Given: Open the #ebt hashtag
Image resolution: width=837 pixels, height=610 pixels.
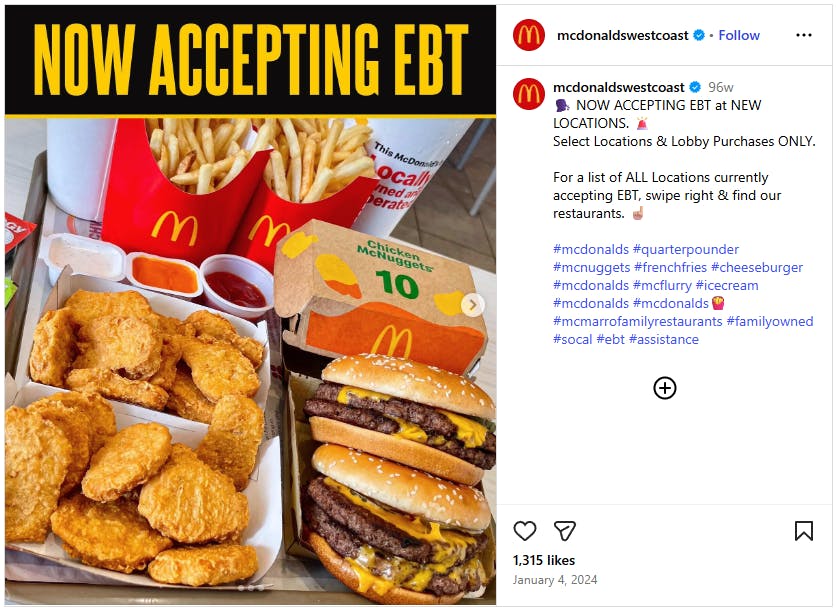Looking at the screenshot, I should (x=610, y=339).
